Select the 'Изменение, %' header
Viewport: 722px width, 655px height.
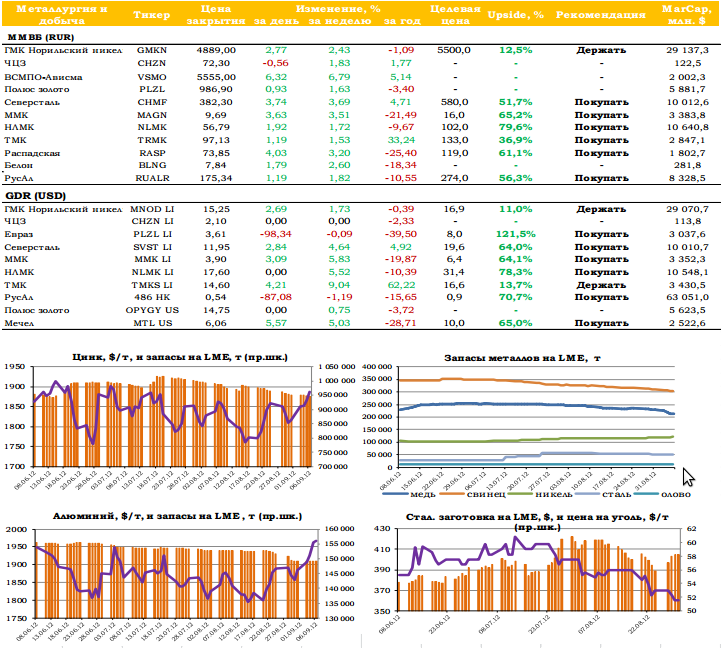338,9
